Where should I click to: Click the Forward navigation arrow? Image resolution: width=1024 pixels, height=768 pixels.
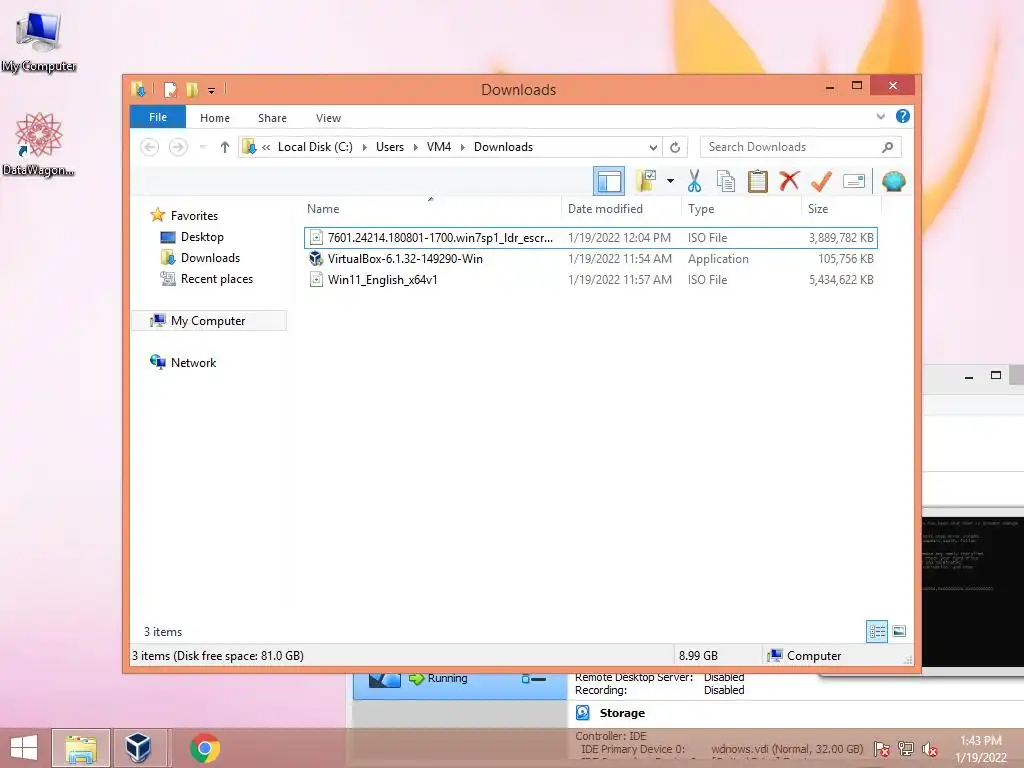(x=178, y=147)
